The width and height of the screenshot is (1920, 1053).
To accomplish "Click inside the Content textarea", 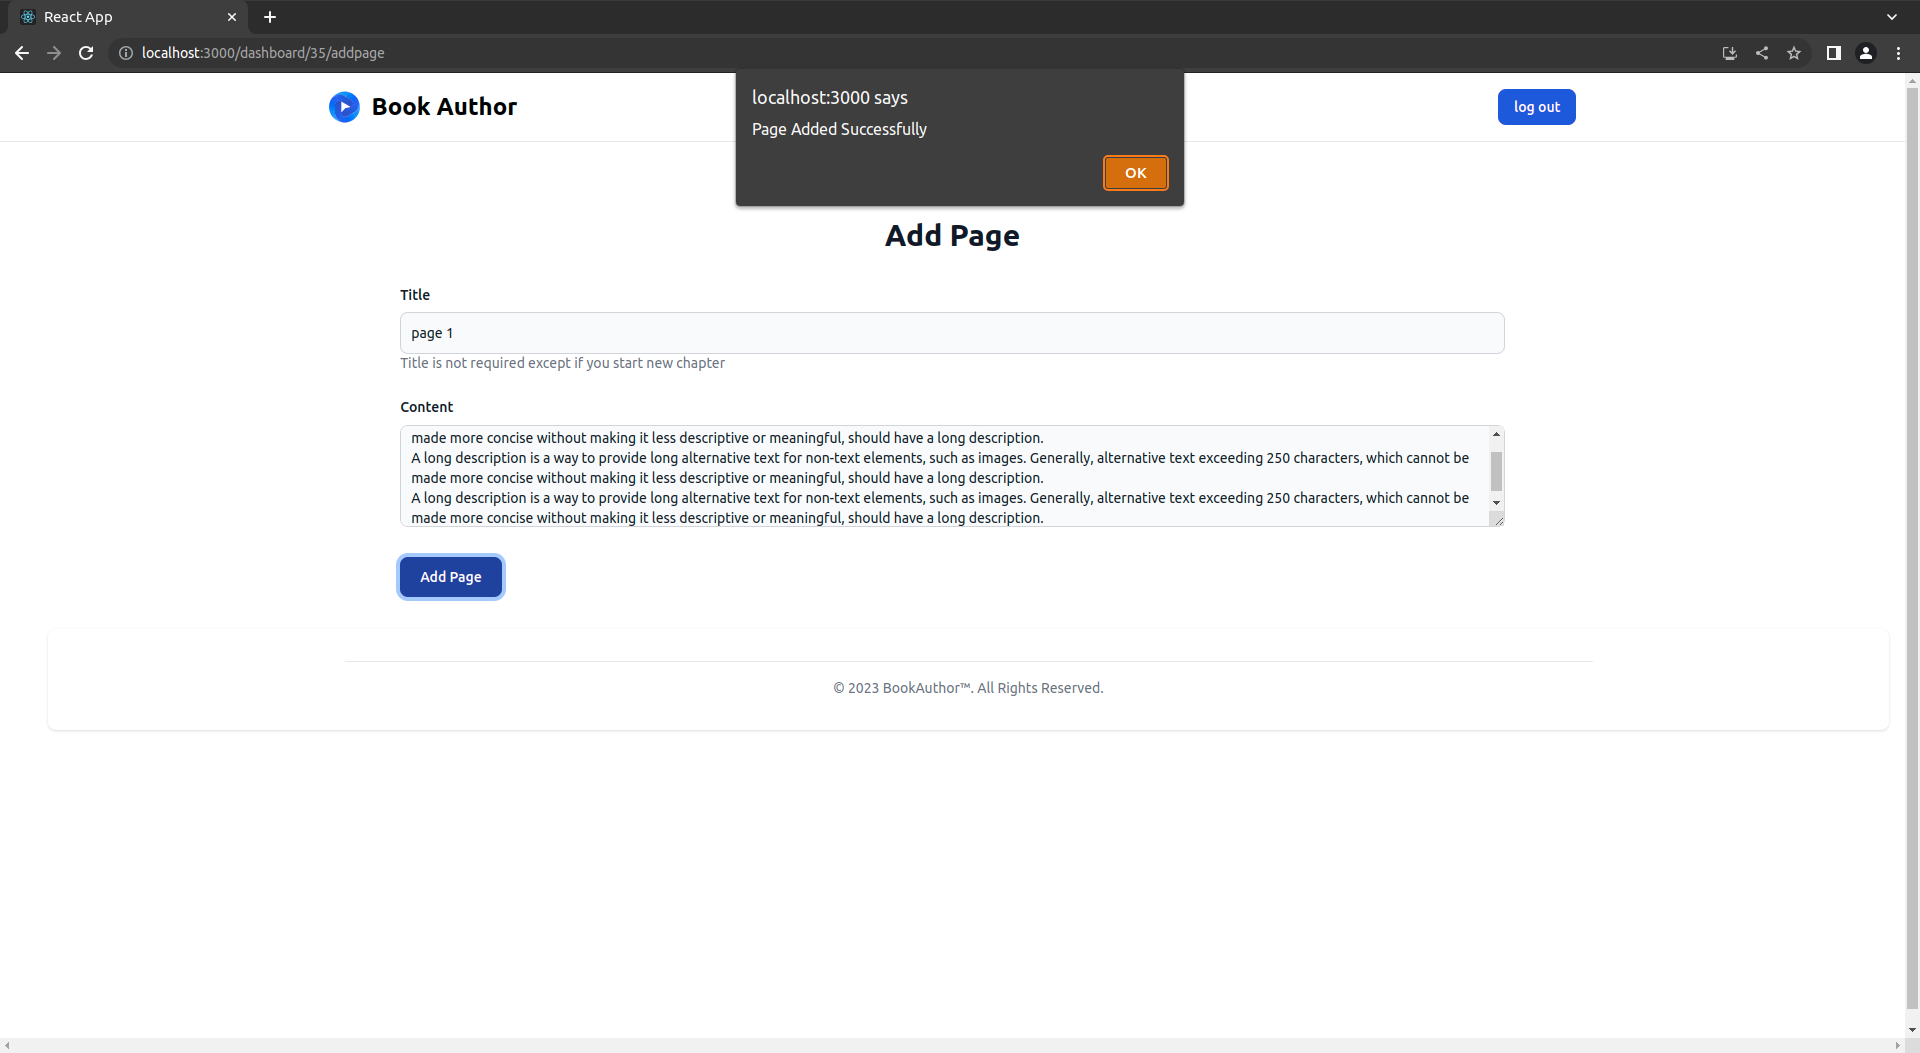I will (x=944, y=477).
